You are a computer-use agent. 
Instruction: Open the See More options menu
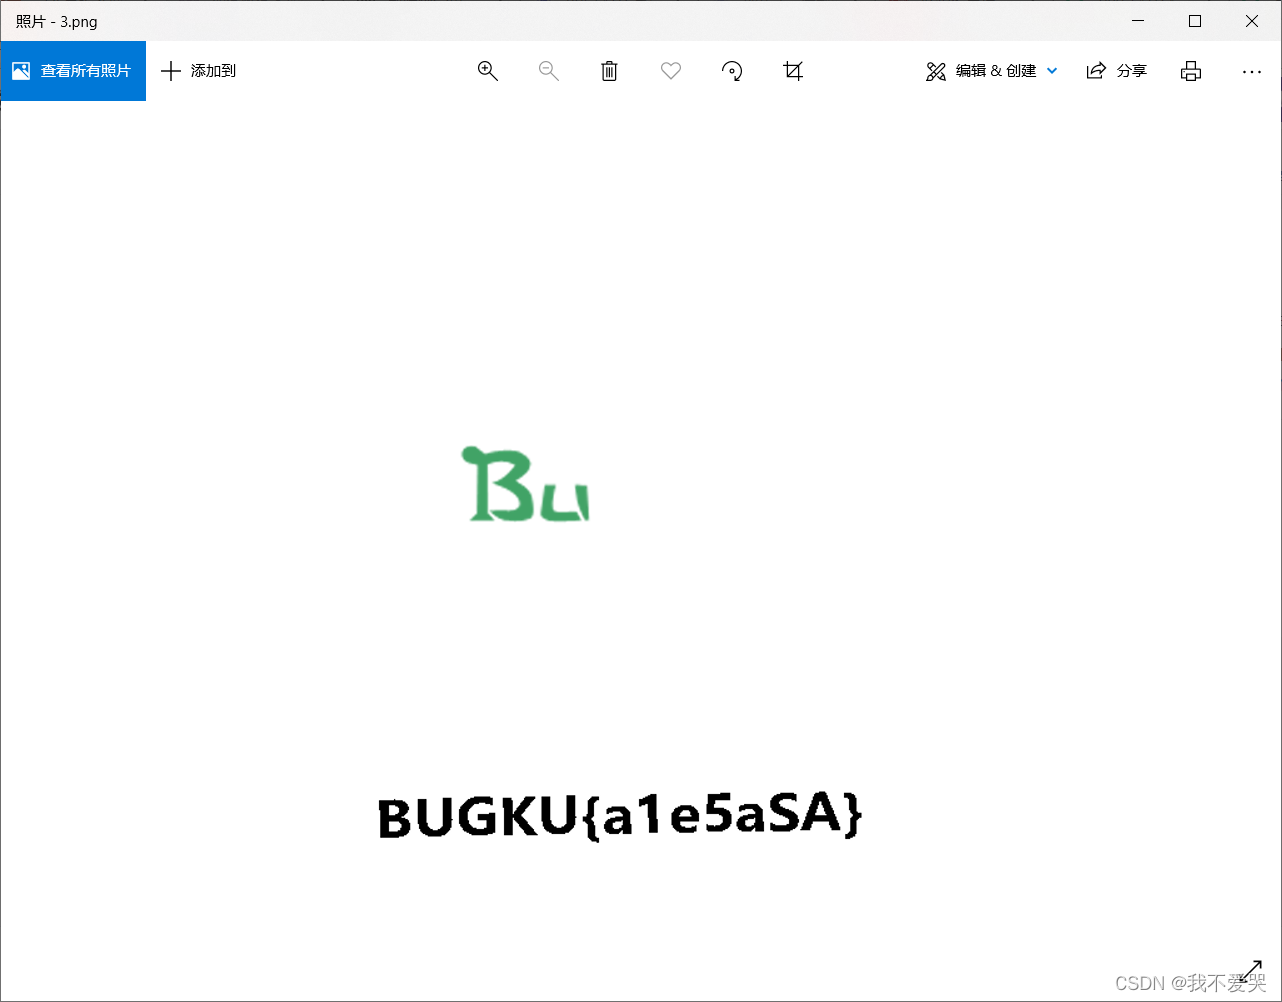coord(1252,70)
